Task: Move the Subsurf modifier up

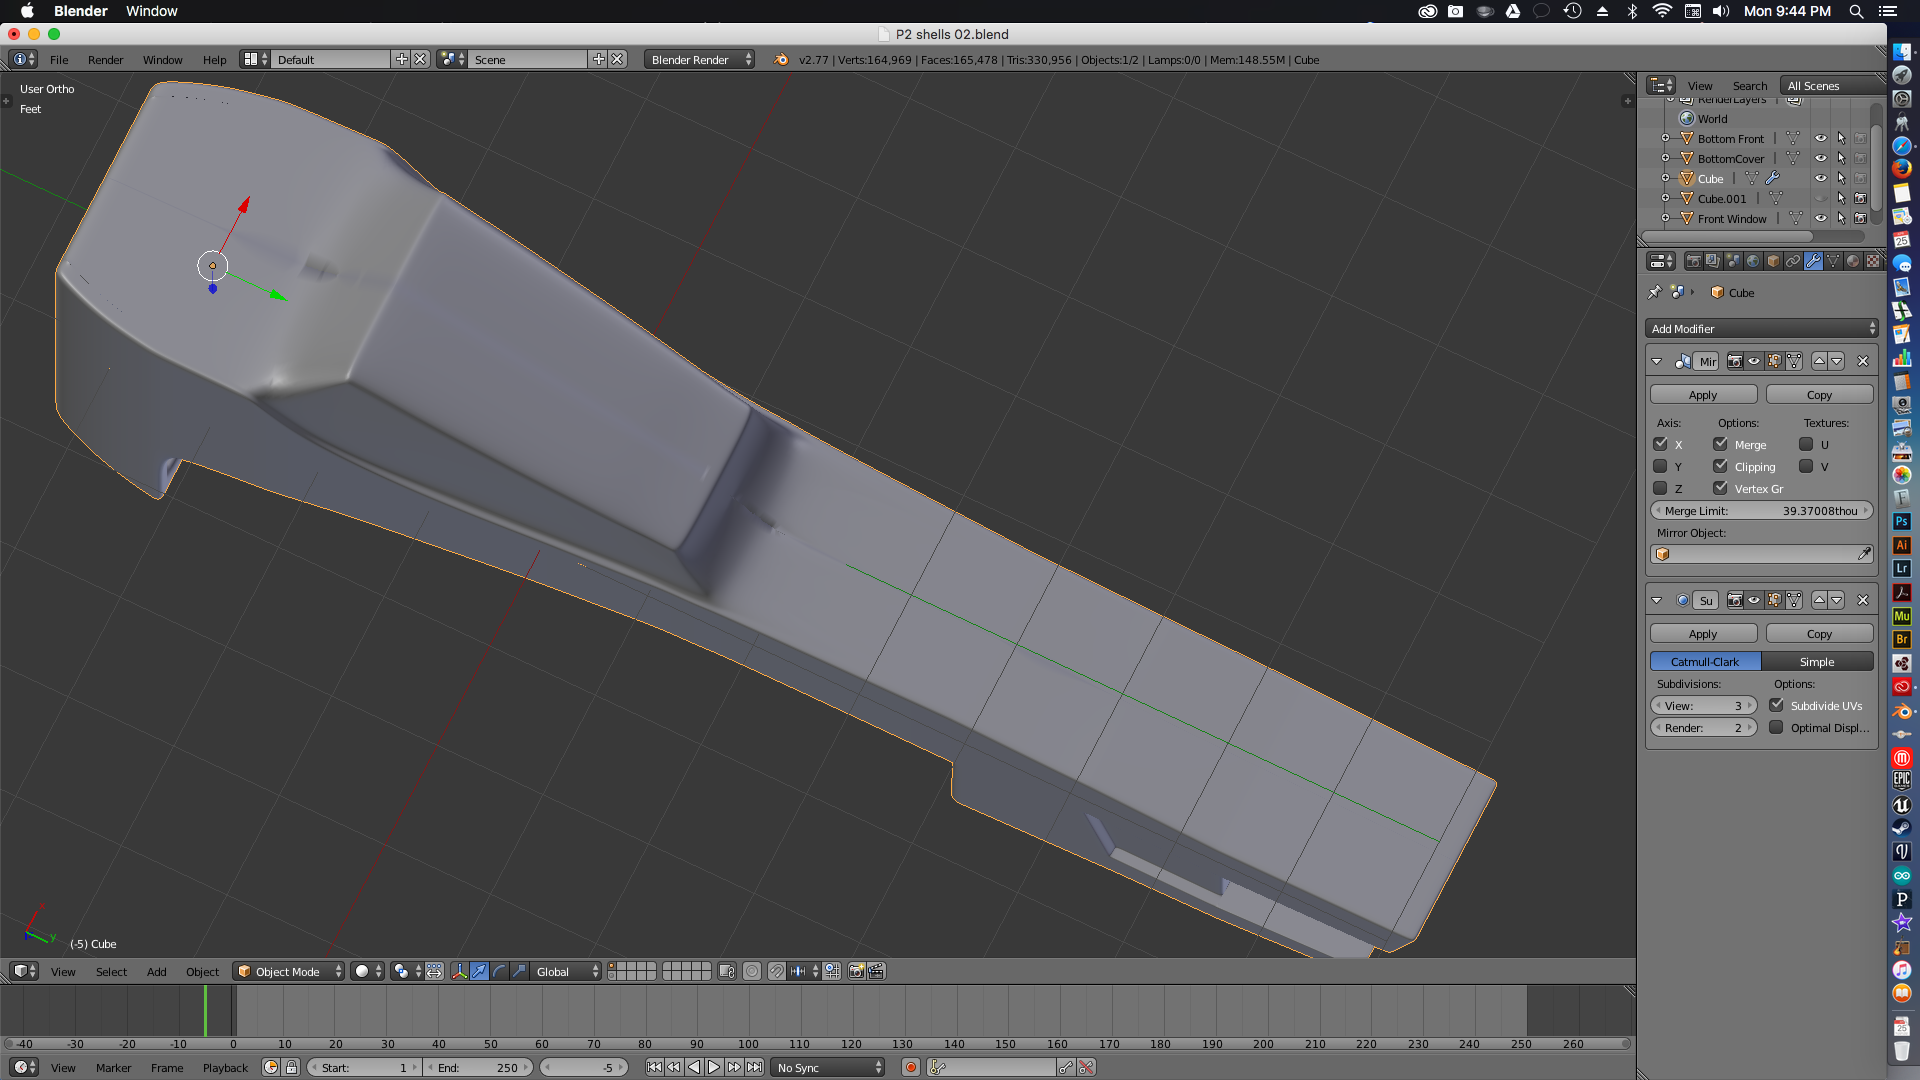Action: click(1819, 600)
